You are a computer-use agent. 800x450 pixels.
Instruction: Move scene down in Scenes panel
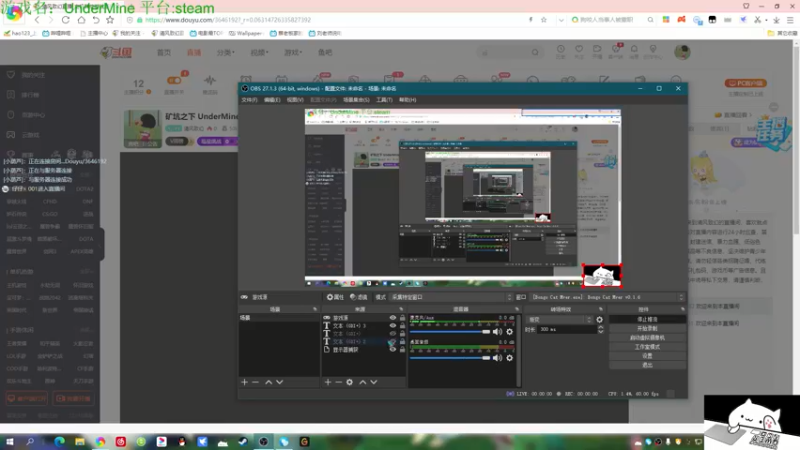(280, 382)
